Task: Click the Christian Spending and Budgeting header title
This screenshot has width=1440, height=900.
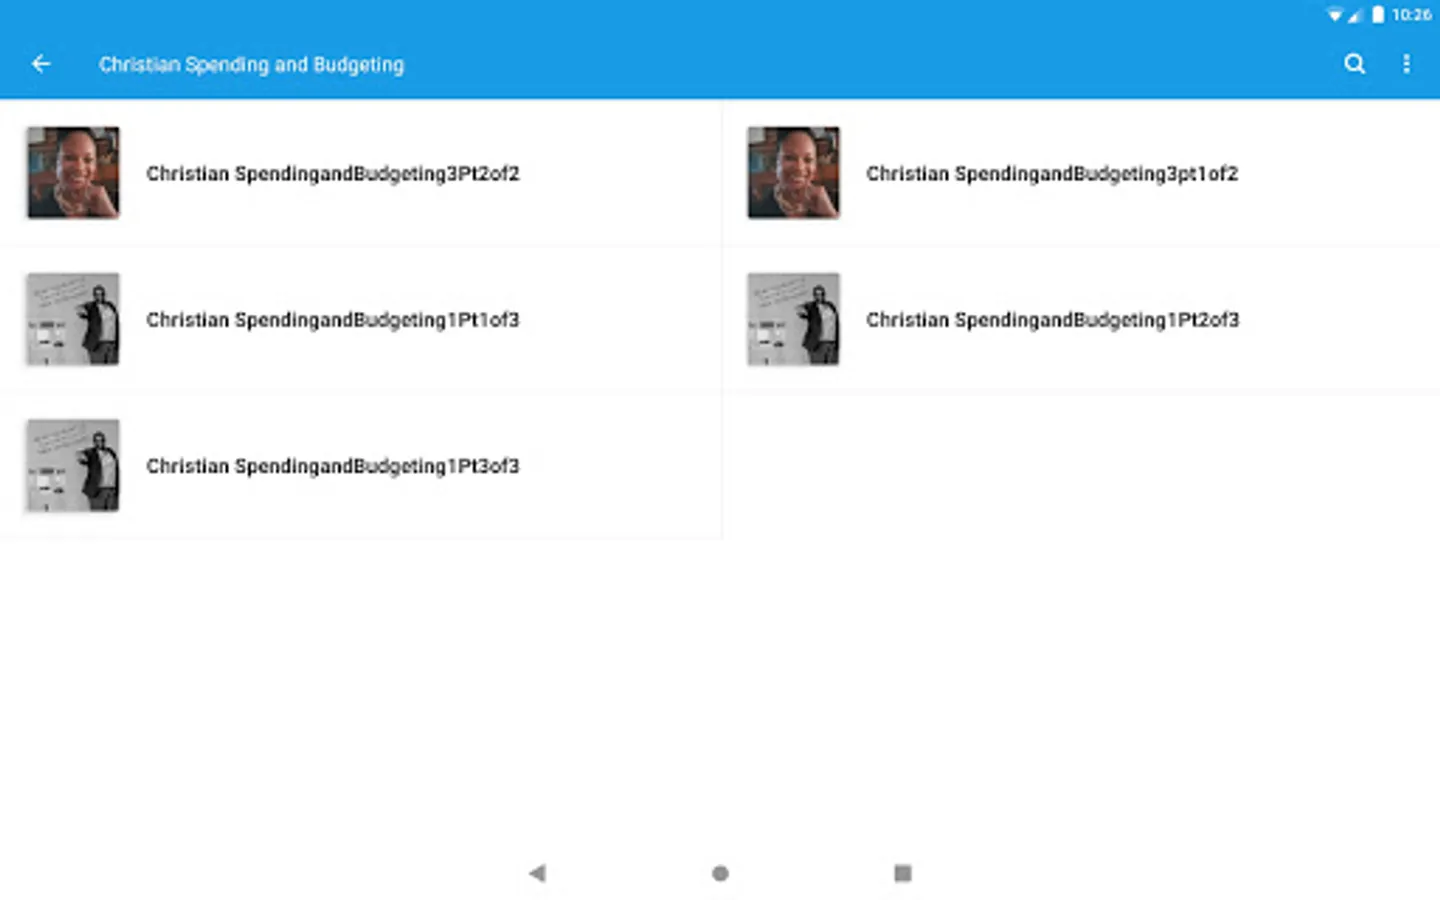Action: tap(251, 65)
